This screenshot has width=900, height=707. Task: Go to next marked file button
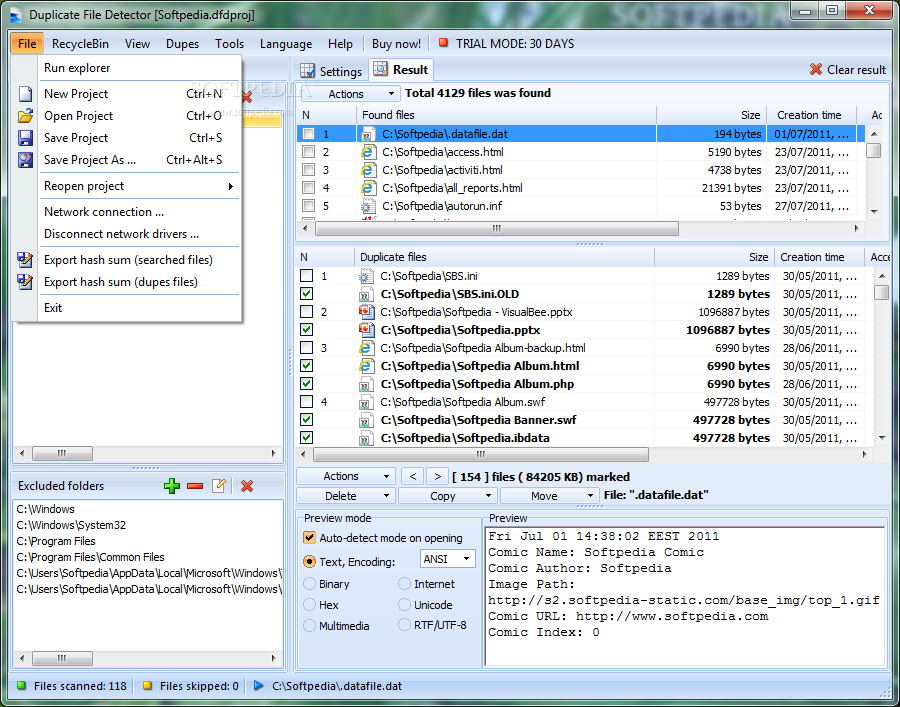[437, 476]
